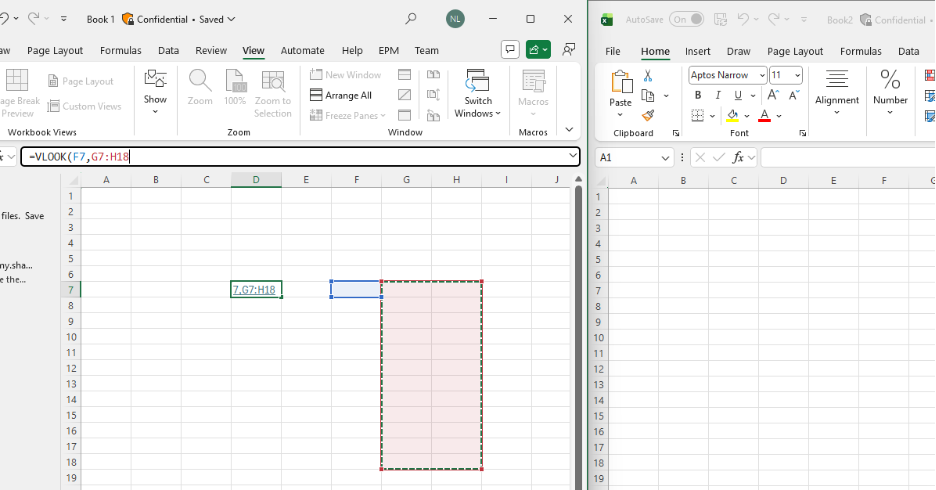The image size is (936, 490).
Task: Open the Copy options arrow in Book2
Action: click(x=666, y=95)
